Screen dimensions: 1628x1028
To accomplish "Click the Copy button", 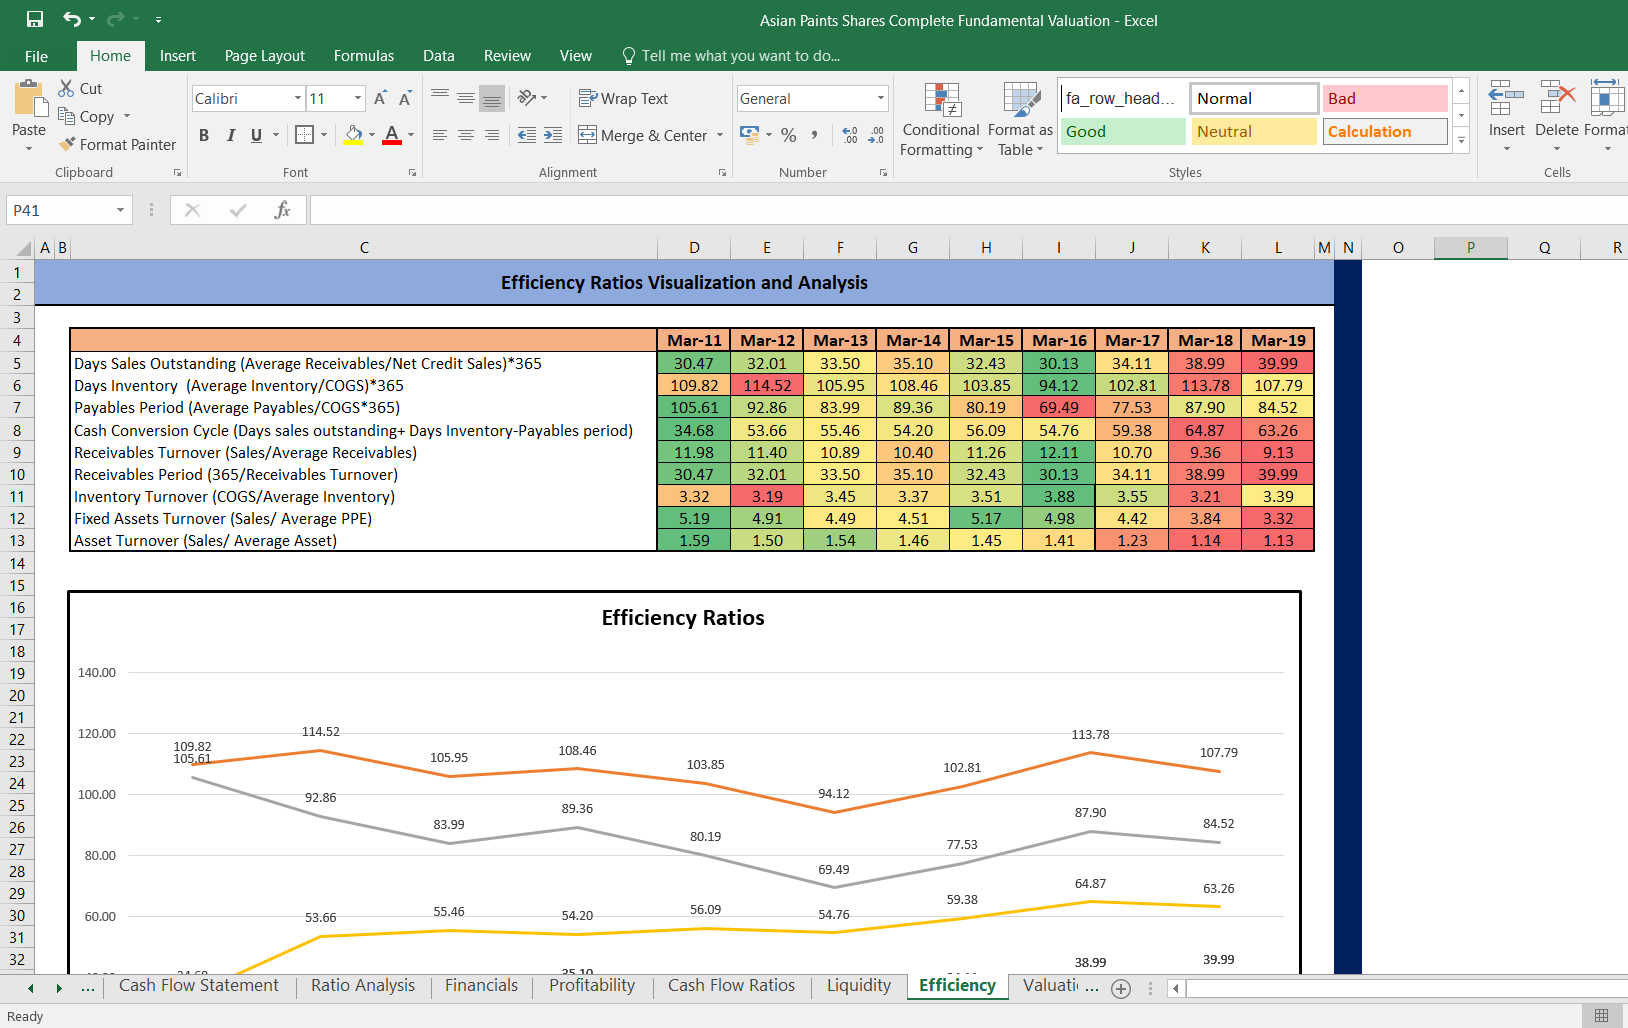I will pyautogui.click(x=87, y=116).
